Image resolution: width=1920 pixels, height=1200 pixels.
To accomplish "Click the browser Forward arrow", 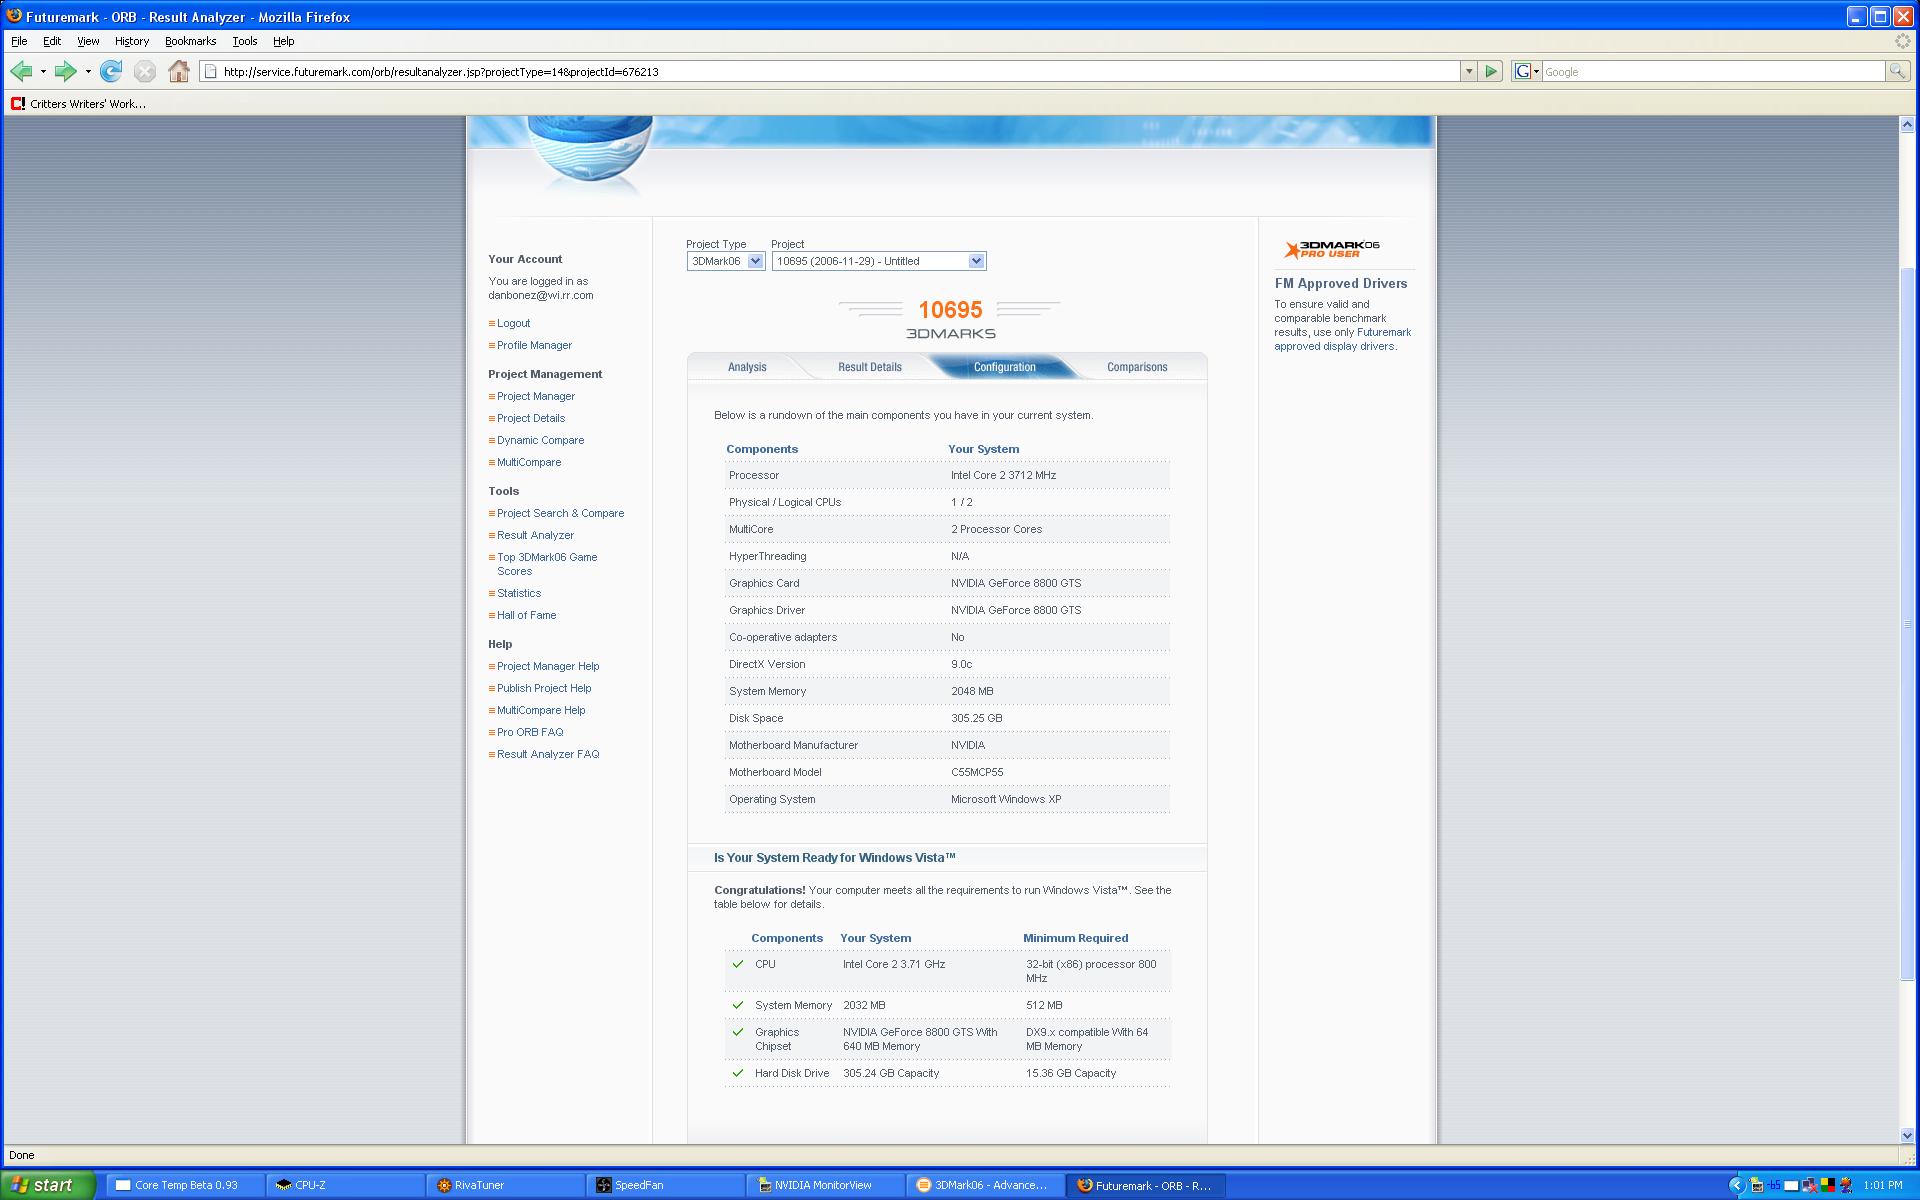I will [x=66, y=71].
